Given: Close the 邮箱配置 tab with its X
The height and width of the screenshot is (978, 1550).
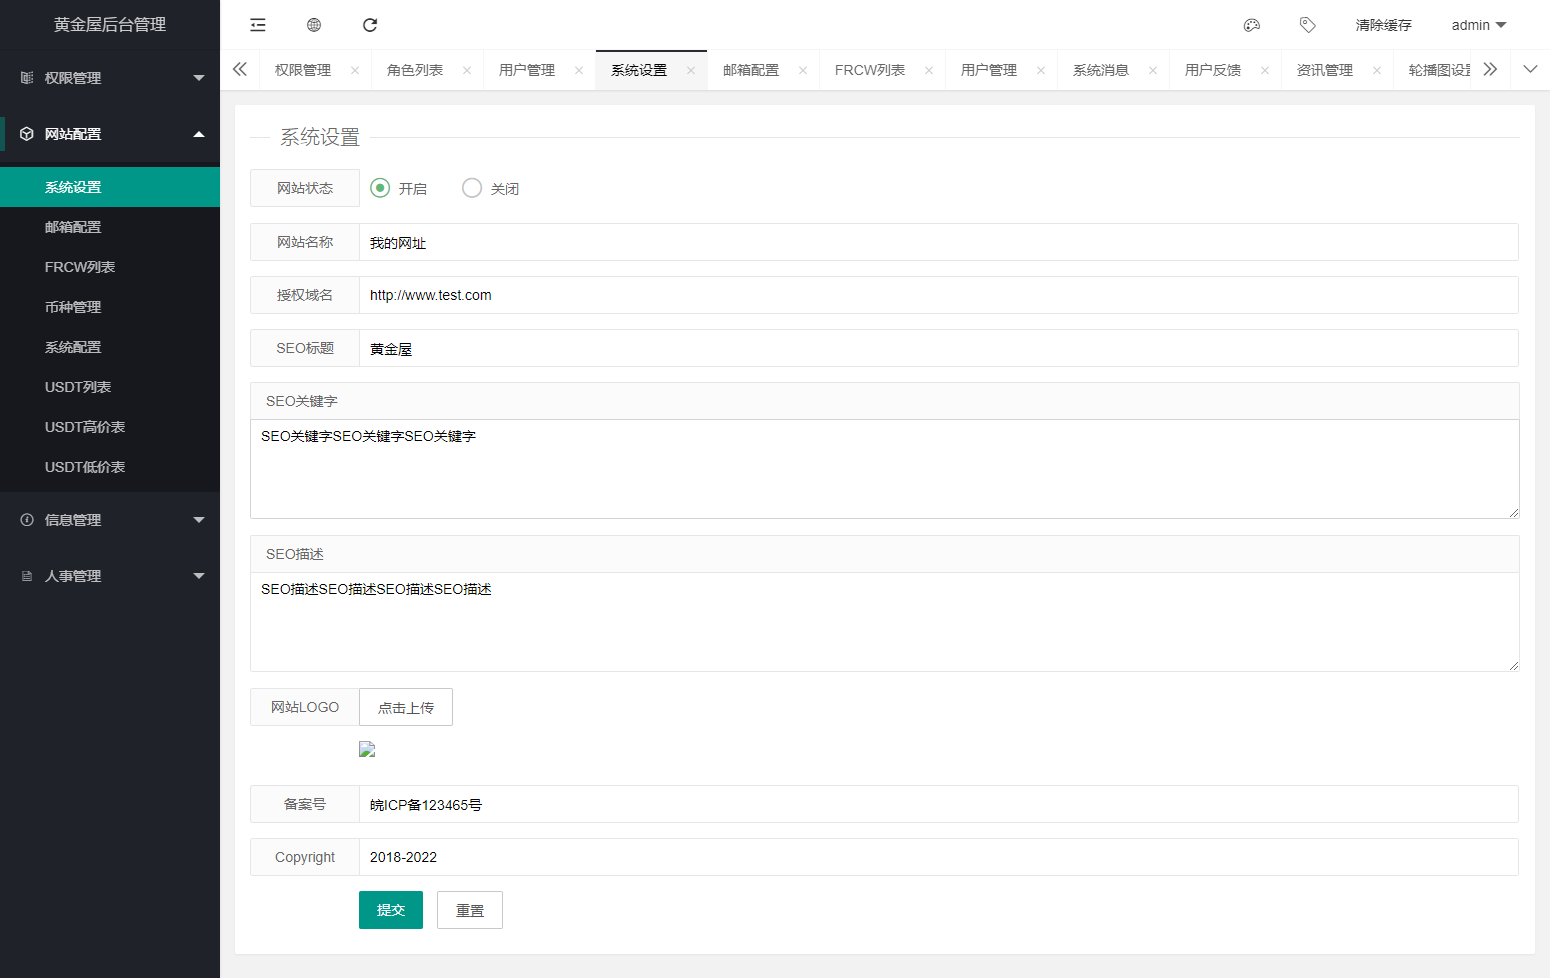Looking at the screenshot, I should [x=803, y=70].
